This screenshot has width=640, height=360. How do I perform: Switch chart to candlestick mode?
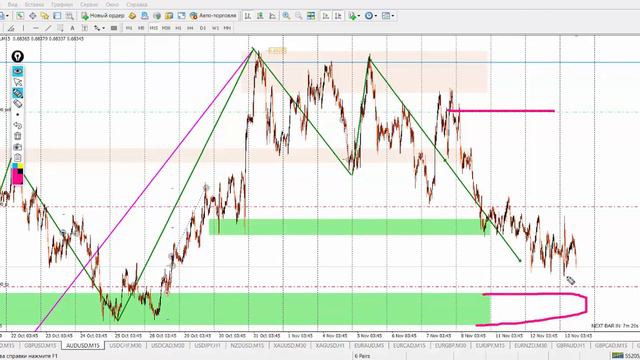coord(260,16)
